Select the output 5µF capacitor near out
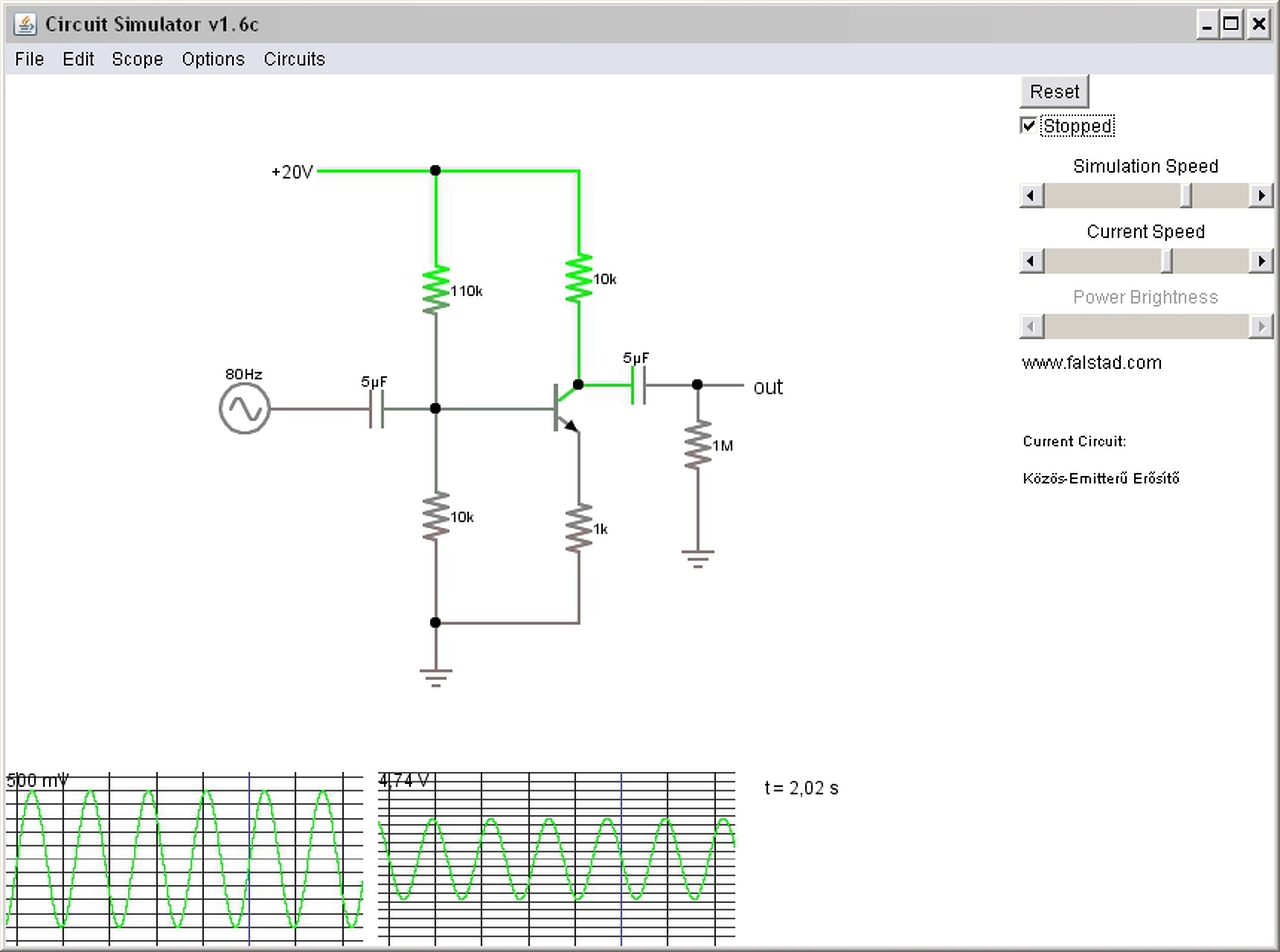The height and width of the screenshot is (952, 1280). point(638,385)
